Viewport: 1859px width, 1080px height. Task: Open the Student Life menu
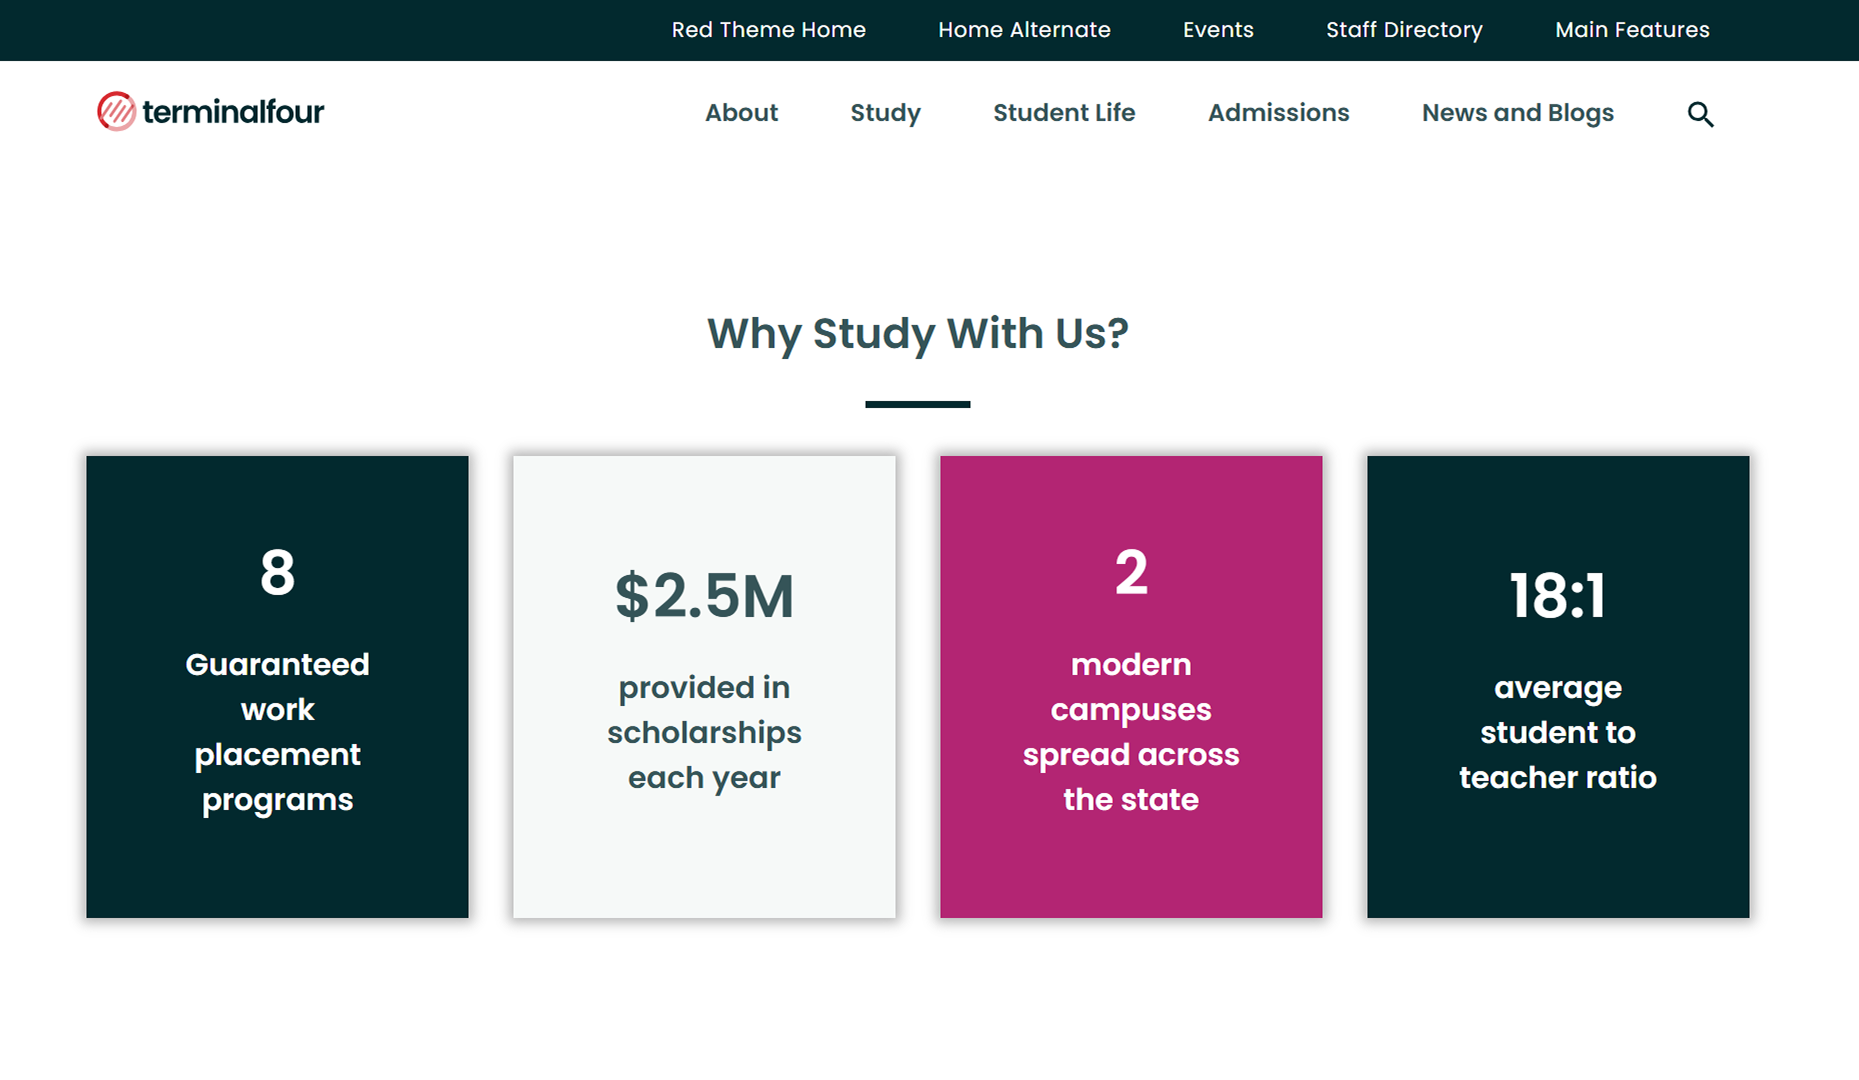click(1064, 113)
